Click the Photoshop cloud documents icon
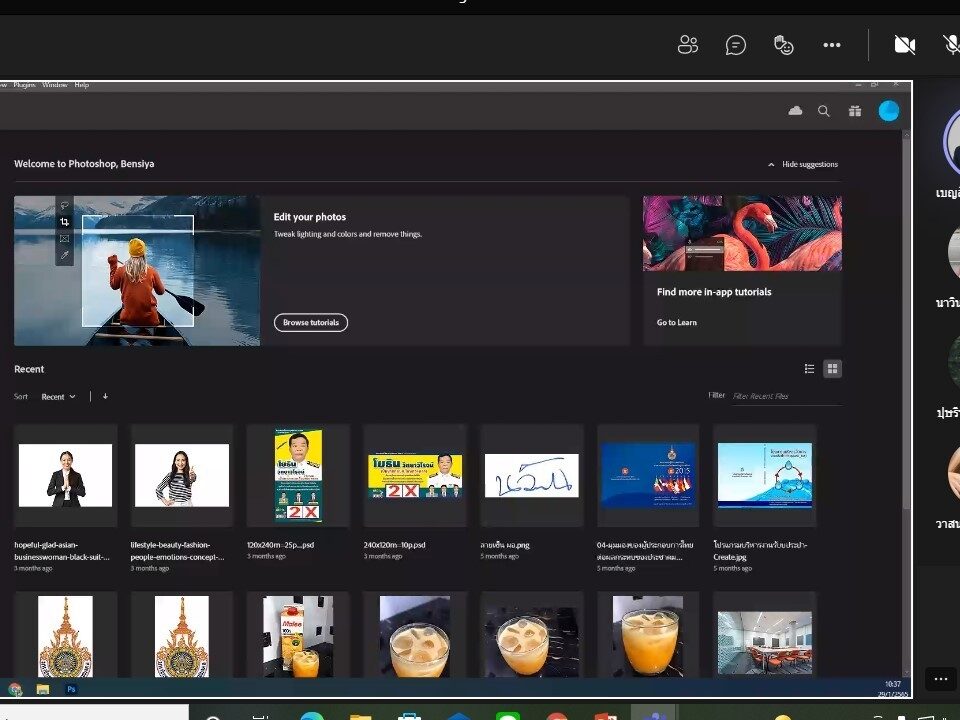Screen dimensions: 960x720 point(795,111)
